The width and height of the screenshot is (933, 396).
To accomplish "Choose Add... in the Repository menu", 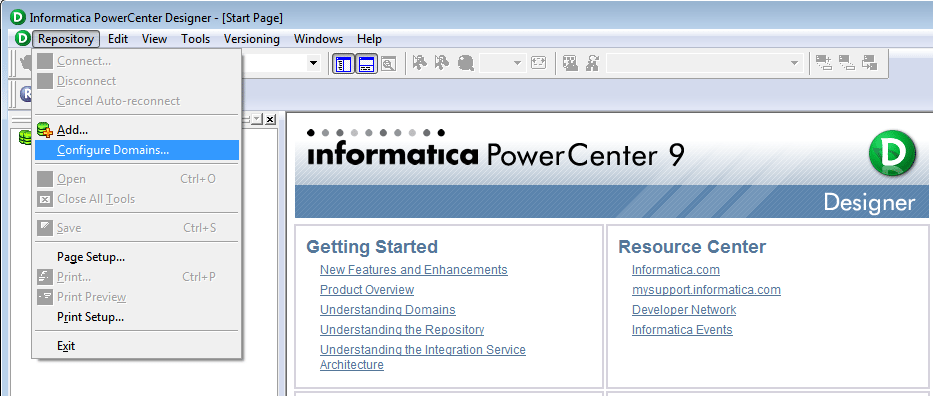I will tap(137, 130).
